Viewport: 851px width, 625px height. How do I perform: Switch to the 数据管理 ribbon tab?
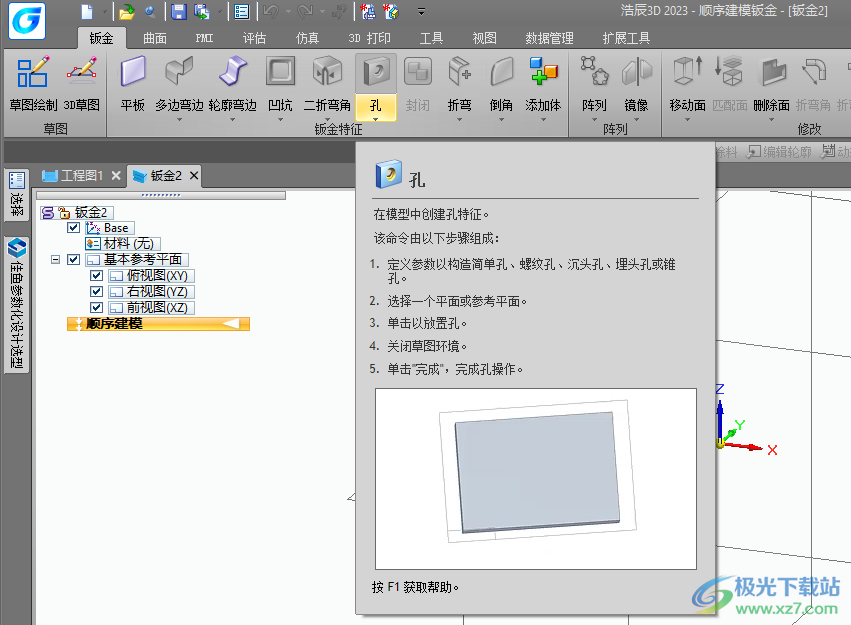pyautogui.click(x=549, y=38)
